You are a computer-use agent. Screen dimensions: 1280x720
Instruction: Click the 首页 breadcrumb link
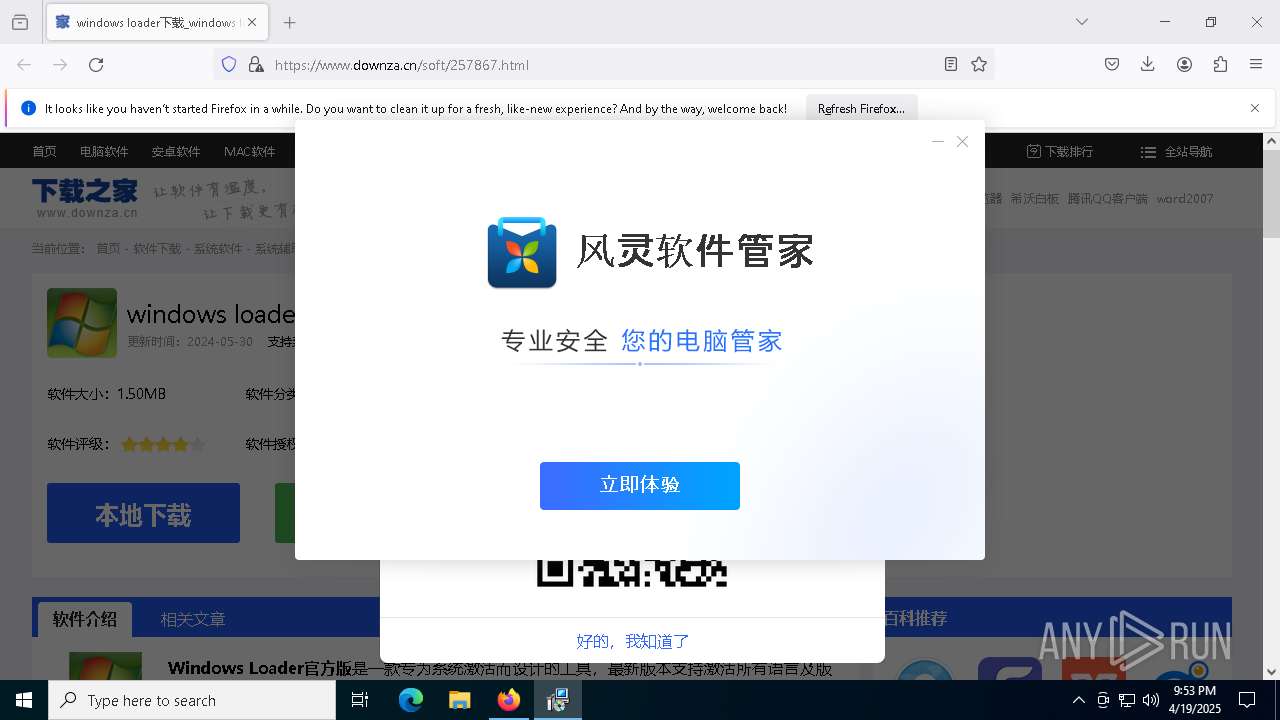tap(108, 248)
